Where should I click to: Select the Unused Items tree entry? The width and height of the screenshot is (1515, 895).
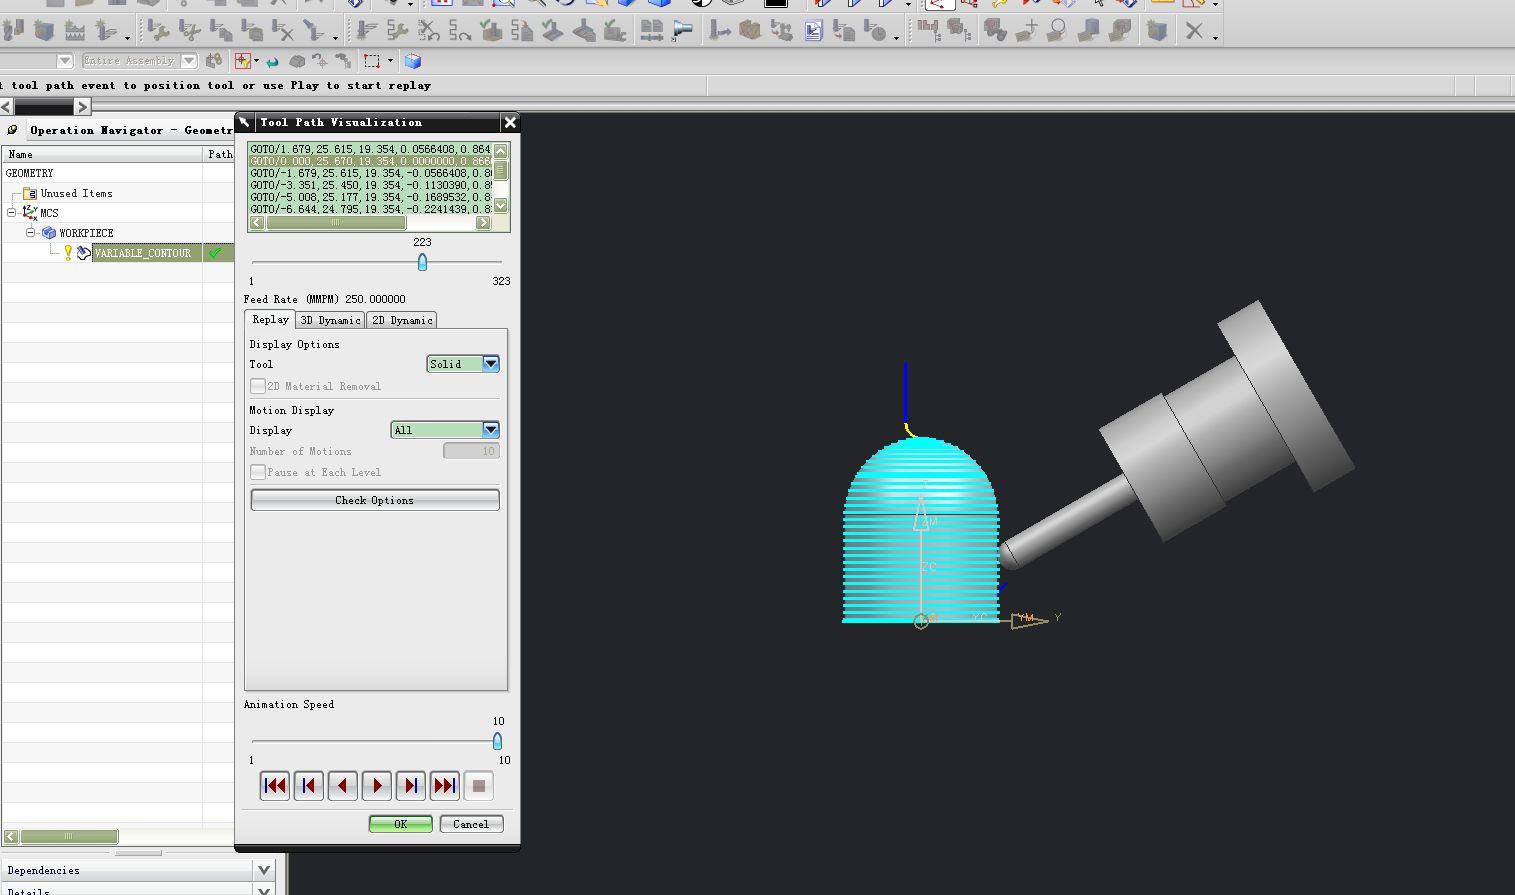[77, 193]
